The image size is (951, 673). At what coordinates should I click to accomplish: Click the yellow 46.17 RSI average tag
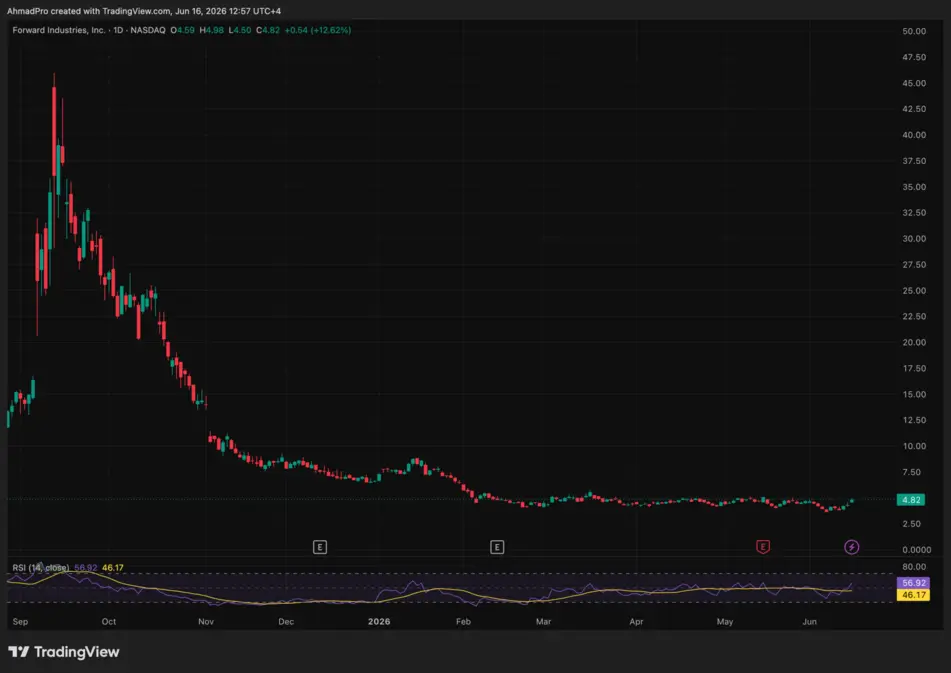(x=913, y=595)
